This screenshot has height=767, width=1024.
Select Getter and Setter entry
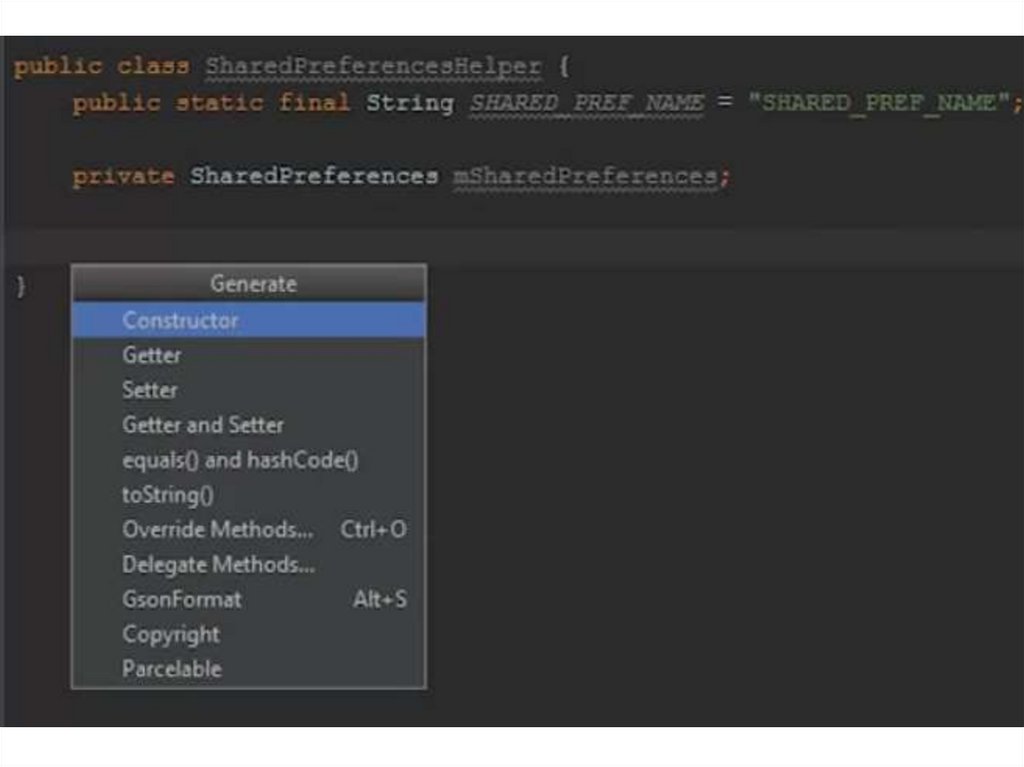tap(203, 425)
